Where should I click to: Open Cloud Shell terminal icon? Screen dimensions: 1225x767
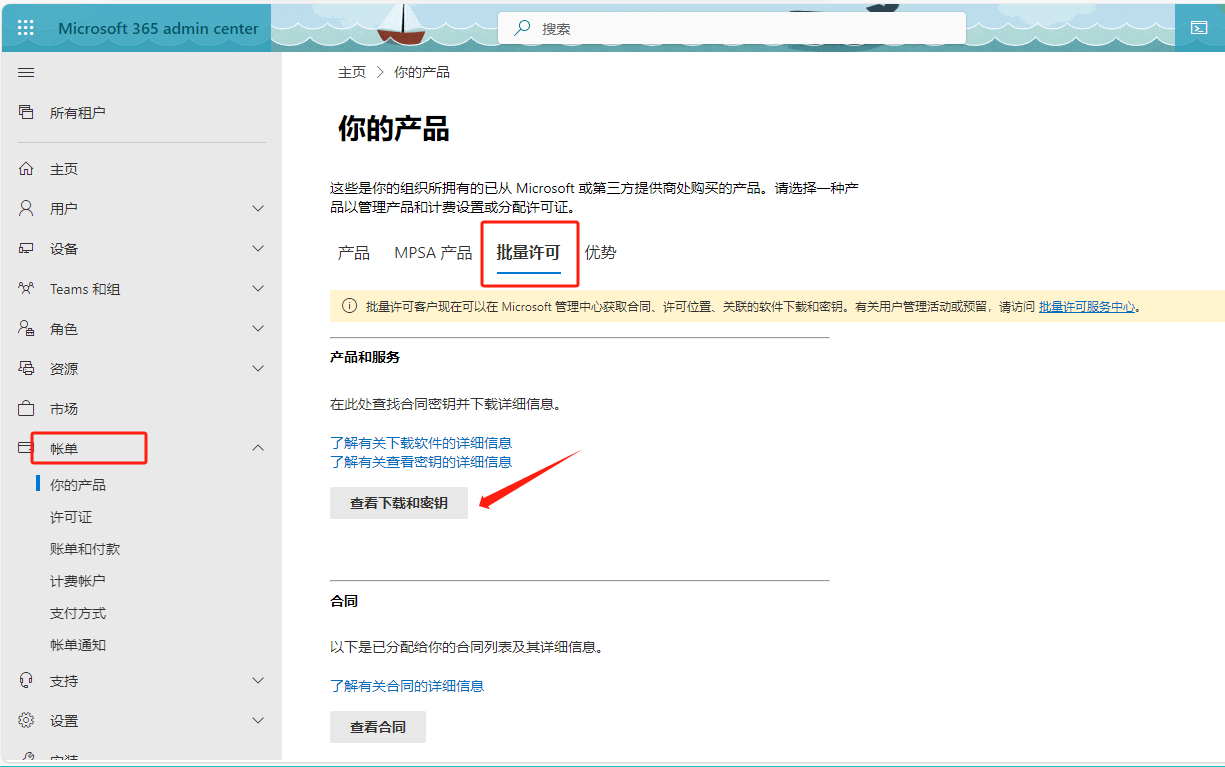click(1198, 28)
